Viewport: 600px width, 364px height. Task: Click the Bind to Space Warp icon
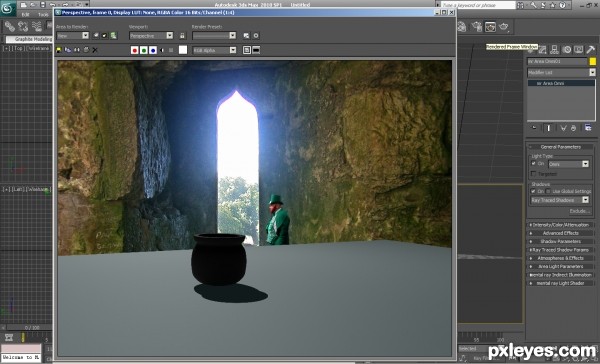37,26
